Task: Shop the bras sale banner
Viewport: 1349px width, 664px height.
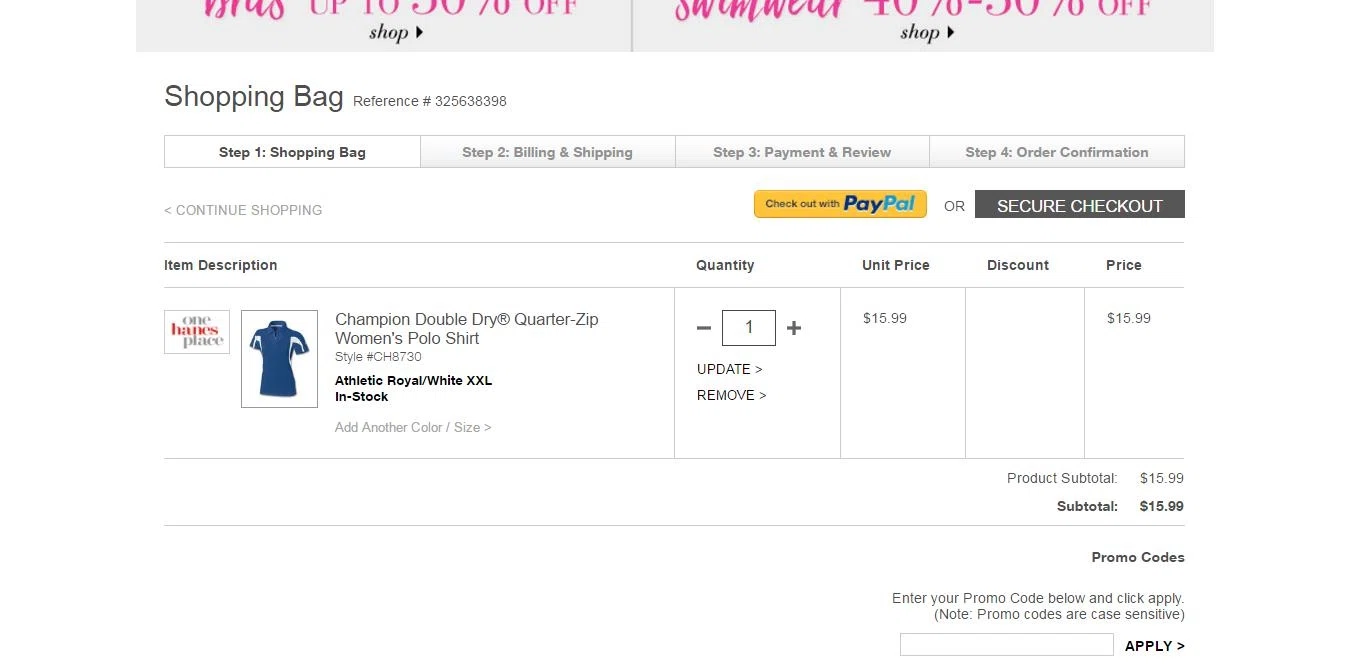Action: click(384, 25)
